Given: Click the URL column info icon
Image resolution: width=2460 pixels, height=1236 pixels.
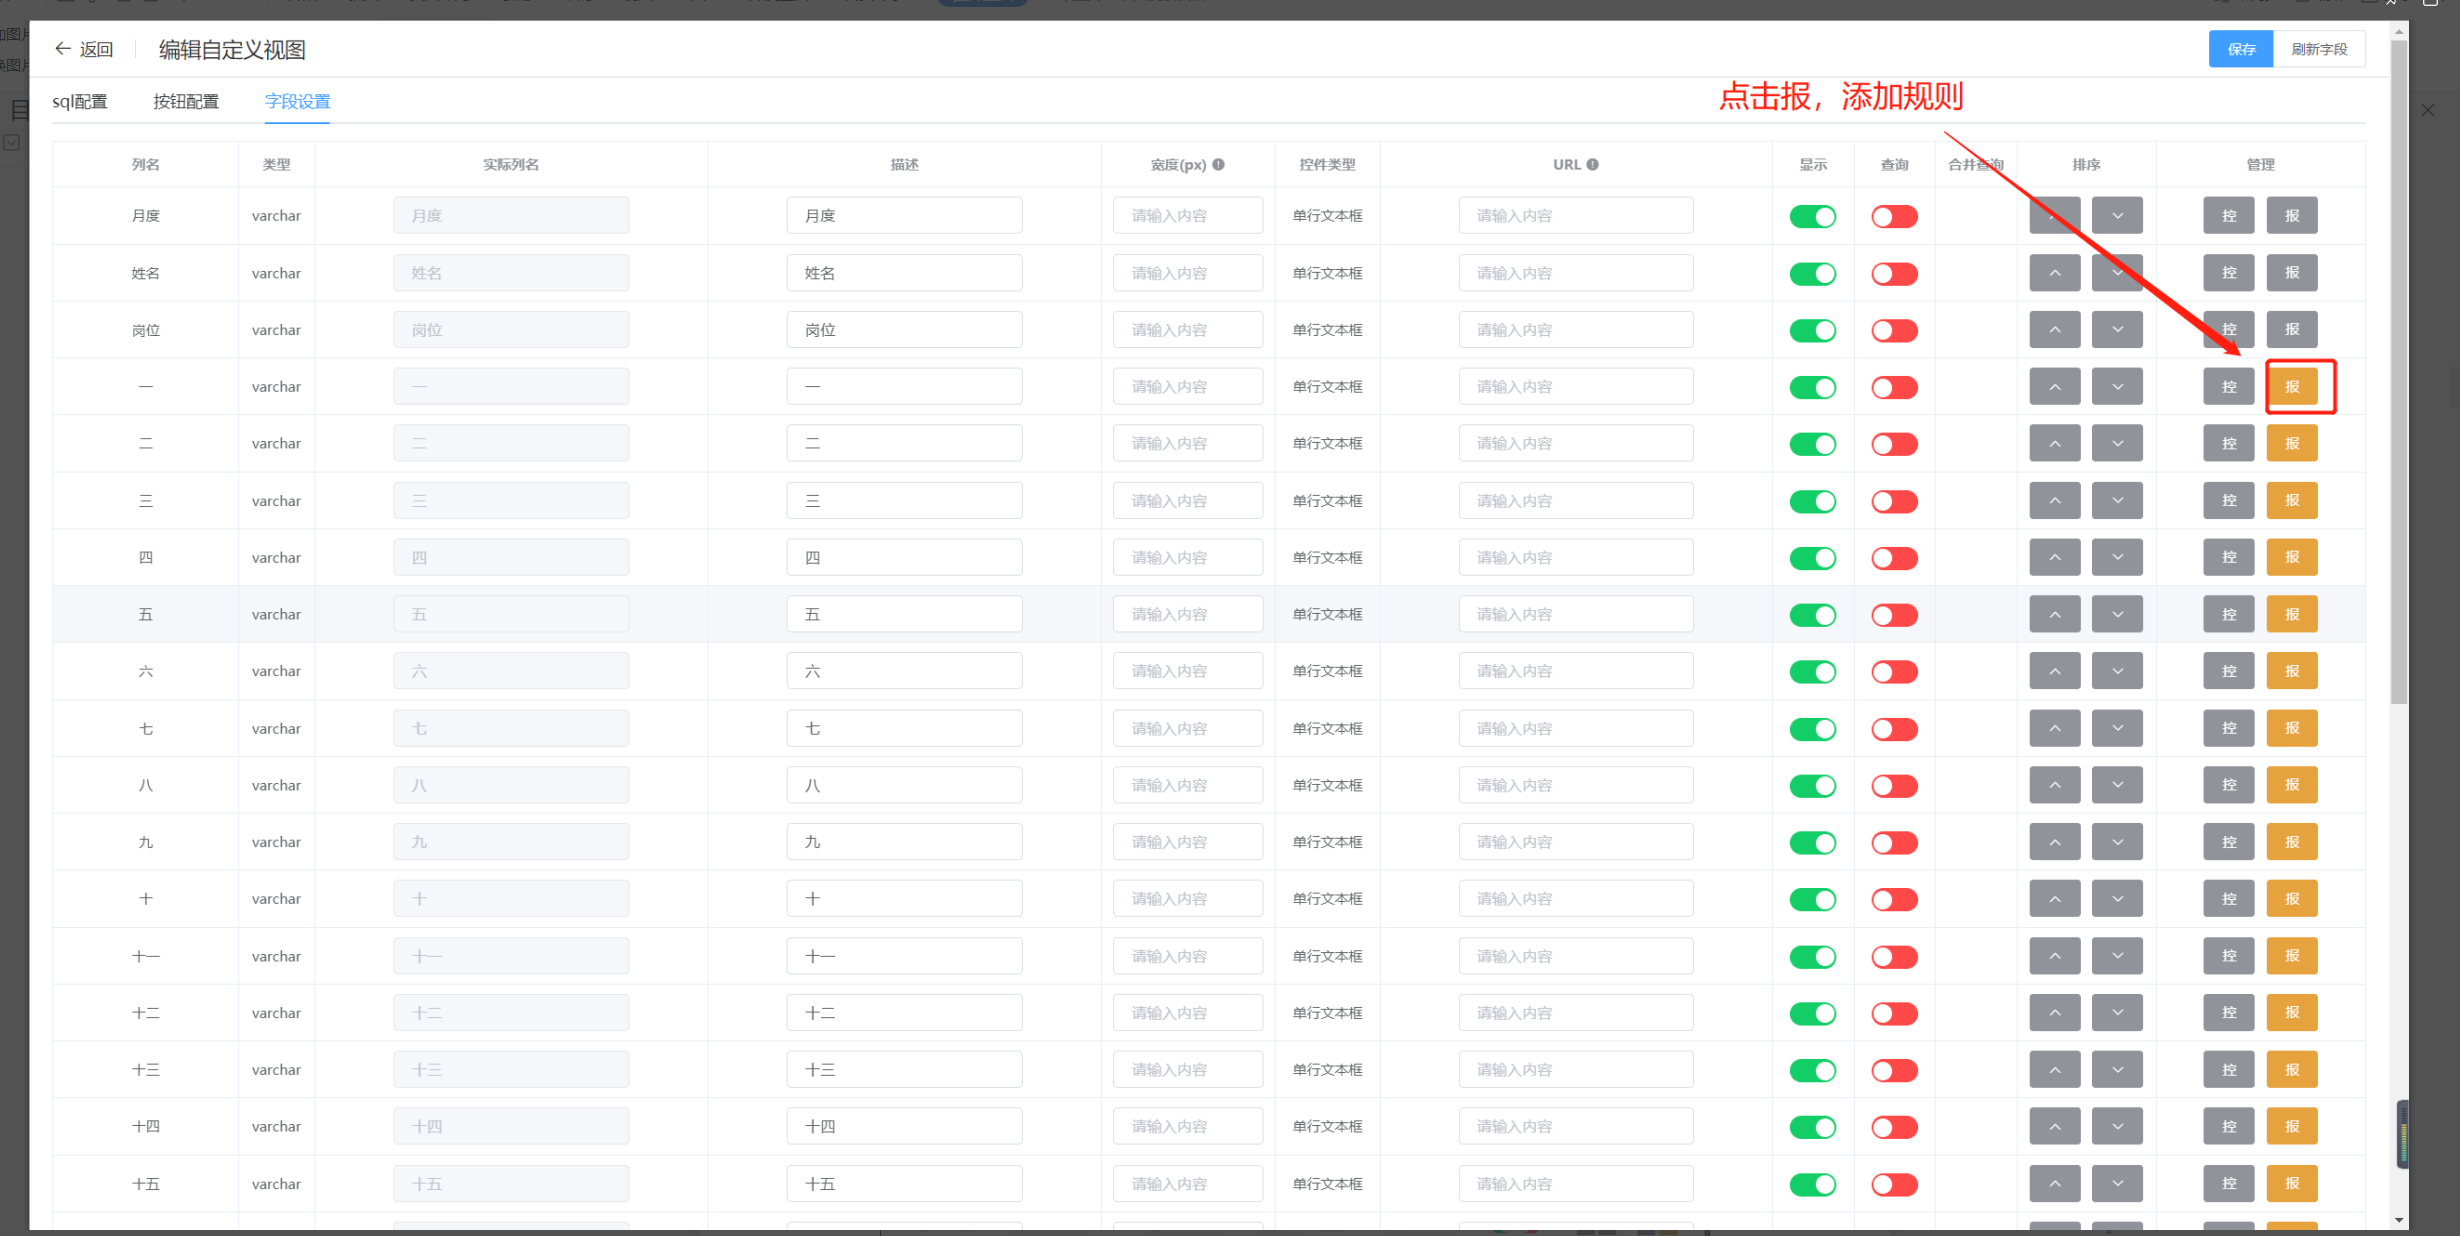Looking at the screenshot, I should (1592, 165).
